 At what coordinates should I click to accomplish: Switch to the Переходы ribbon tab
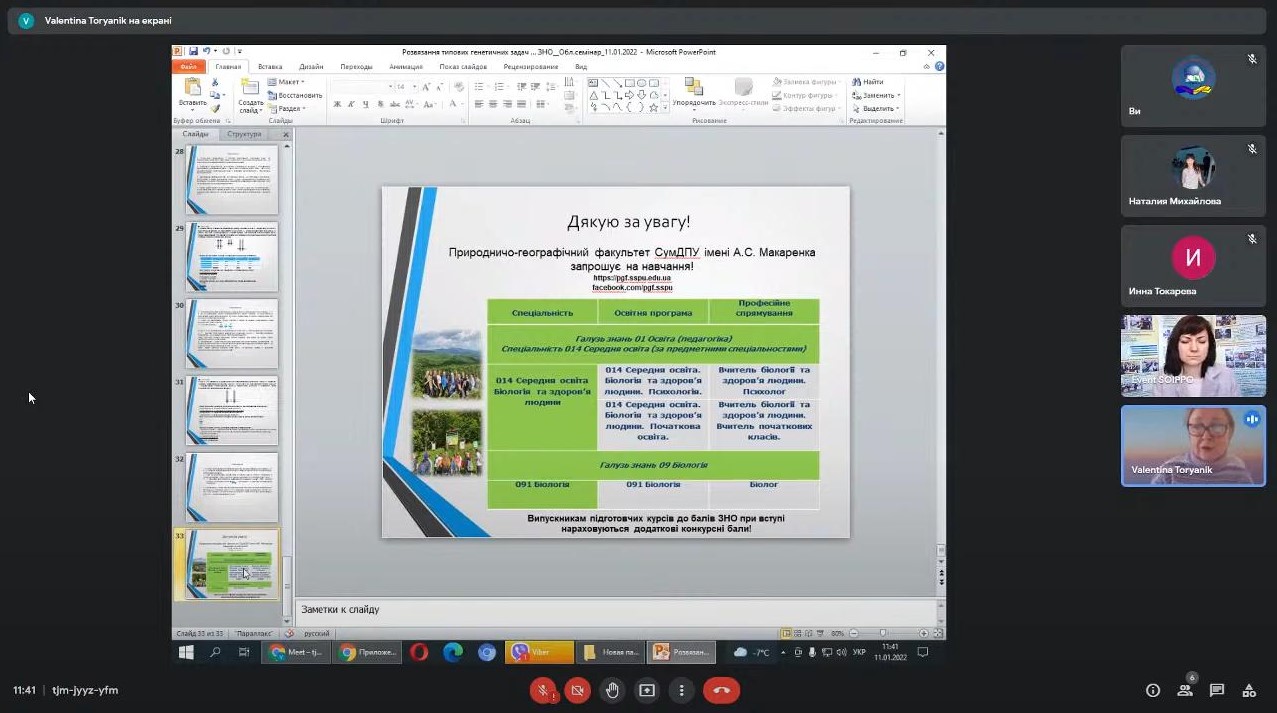click(x=356, y=67)
